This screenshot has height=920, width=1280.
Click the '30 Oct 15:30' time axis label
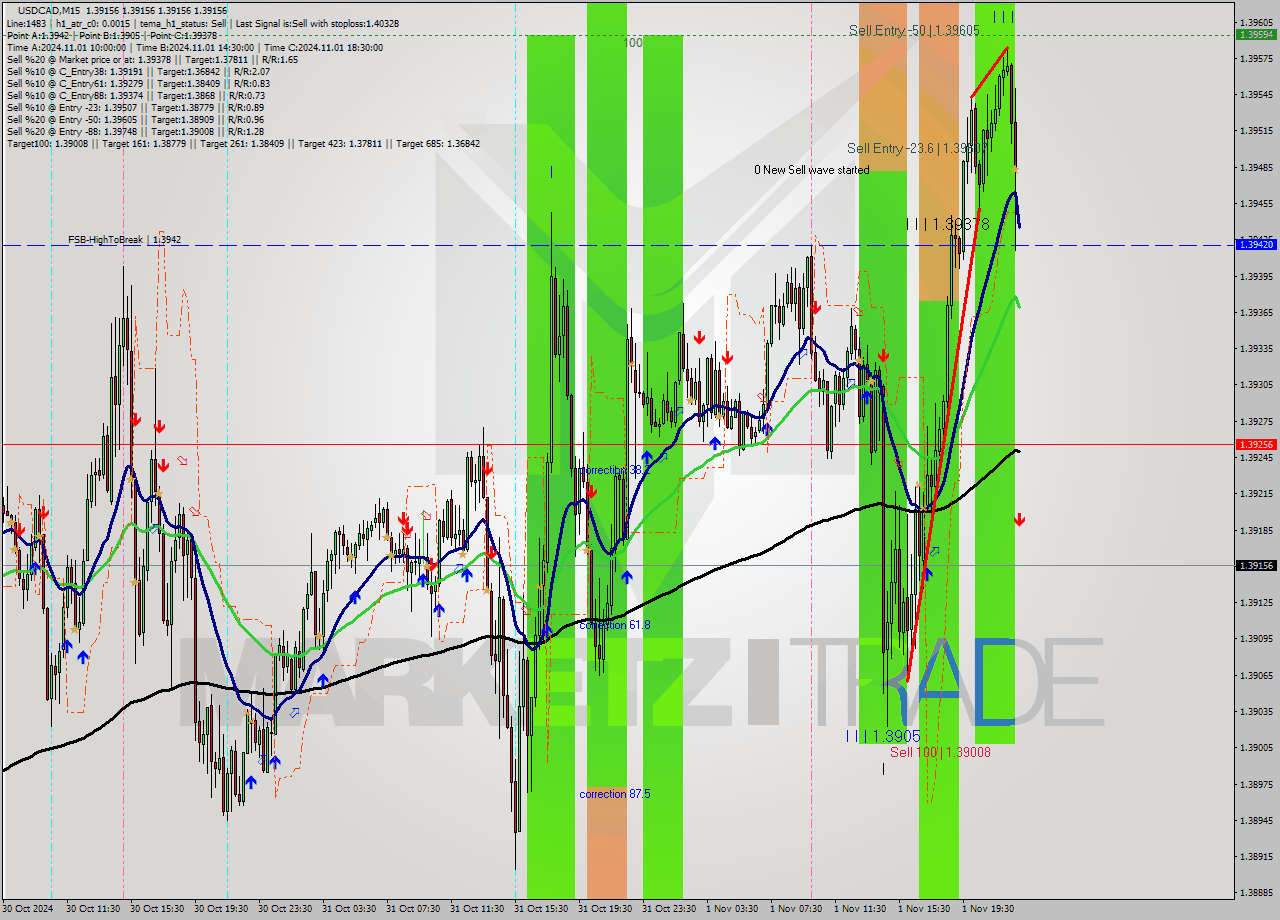(x=157, y=909)
